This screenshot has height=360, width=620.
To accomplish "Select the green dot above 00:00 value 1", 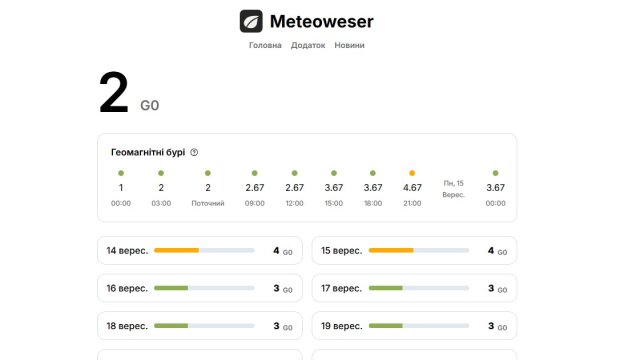I will (x=121, y=173).
